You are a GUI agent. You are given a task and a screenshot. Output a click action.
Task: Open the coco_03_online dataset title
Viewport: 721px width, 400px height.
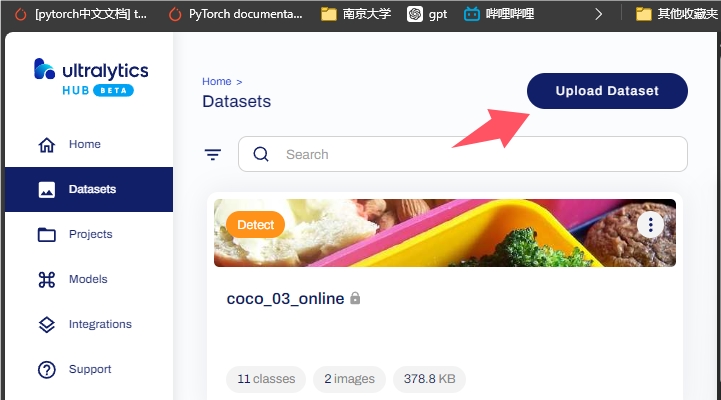coord(285,298)
